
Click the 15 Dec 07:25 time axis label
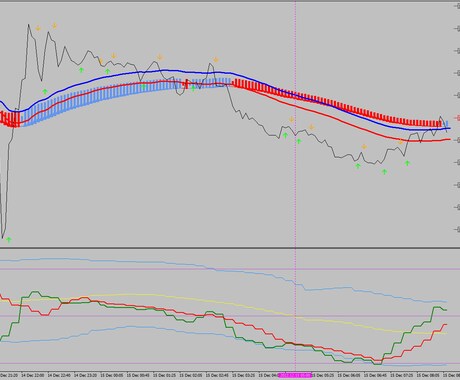[x=402, y=375]
